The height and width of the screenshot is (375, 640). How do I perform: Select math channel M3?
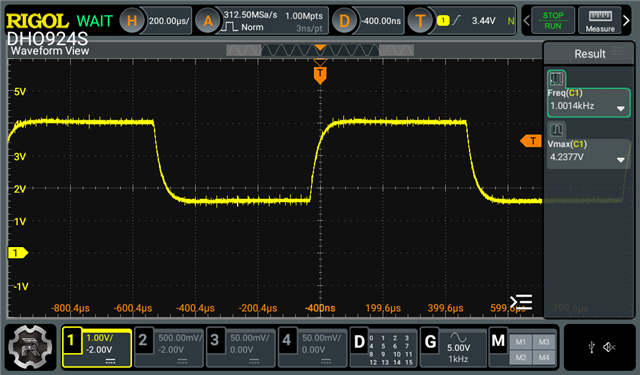(x=544, y=342)
